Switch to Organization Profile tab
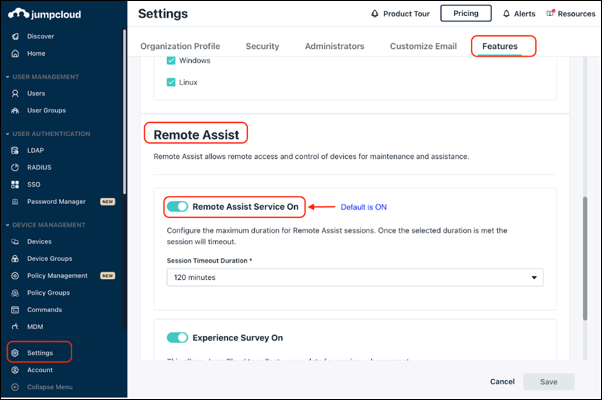The image size is (602, 400). (180, 46)
